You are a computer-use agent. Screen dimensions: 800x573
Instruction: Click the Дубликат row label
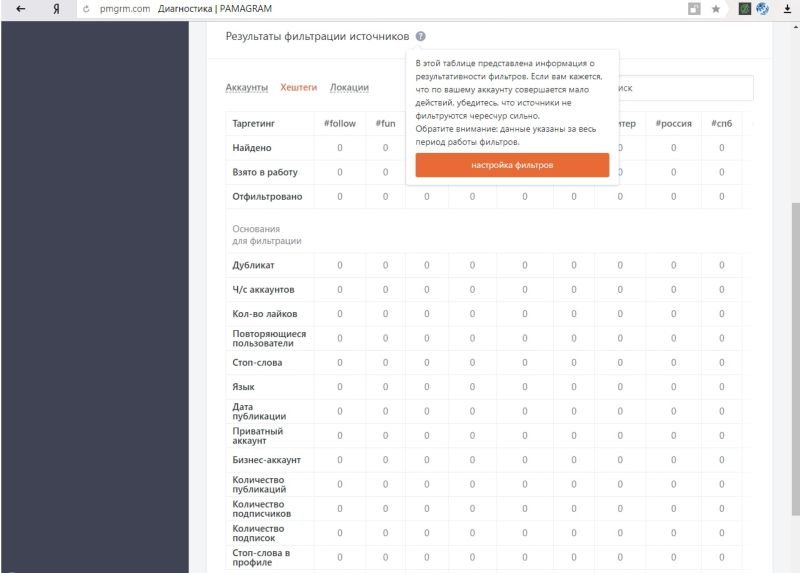(x=253, y=265)
